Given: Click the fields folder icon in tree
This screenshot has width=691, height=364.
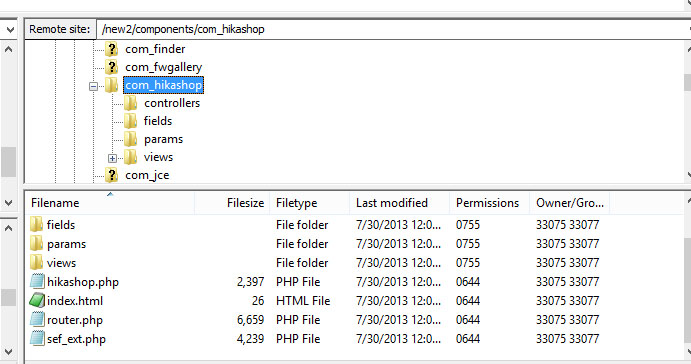Looking at the screenshot, I should (131, 121).
